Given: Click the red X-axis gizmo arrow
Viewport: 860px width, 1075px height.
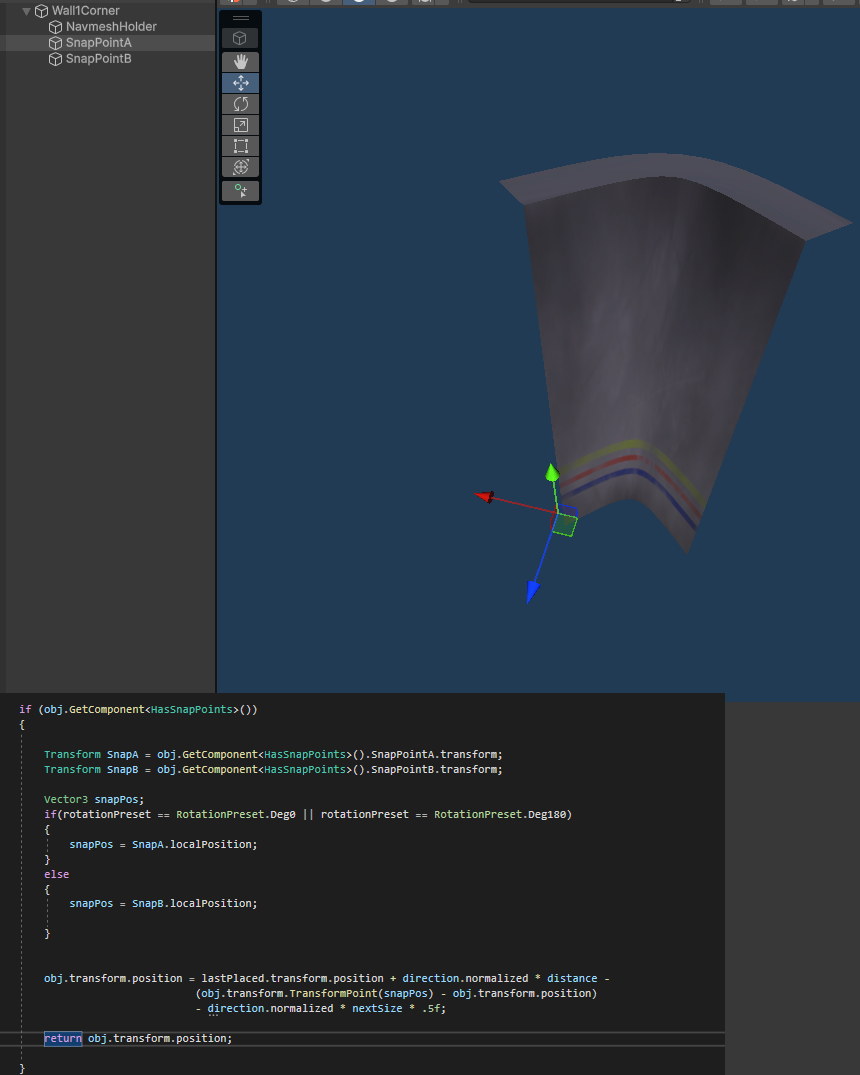Looking at the screenshot, I should (x=486, y=496).
